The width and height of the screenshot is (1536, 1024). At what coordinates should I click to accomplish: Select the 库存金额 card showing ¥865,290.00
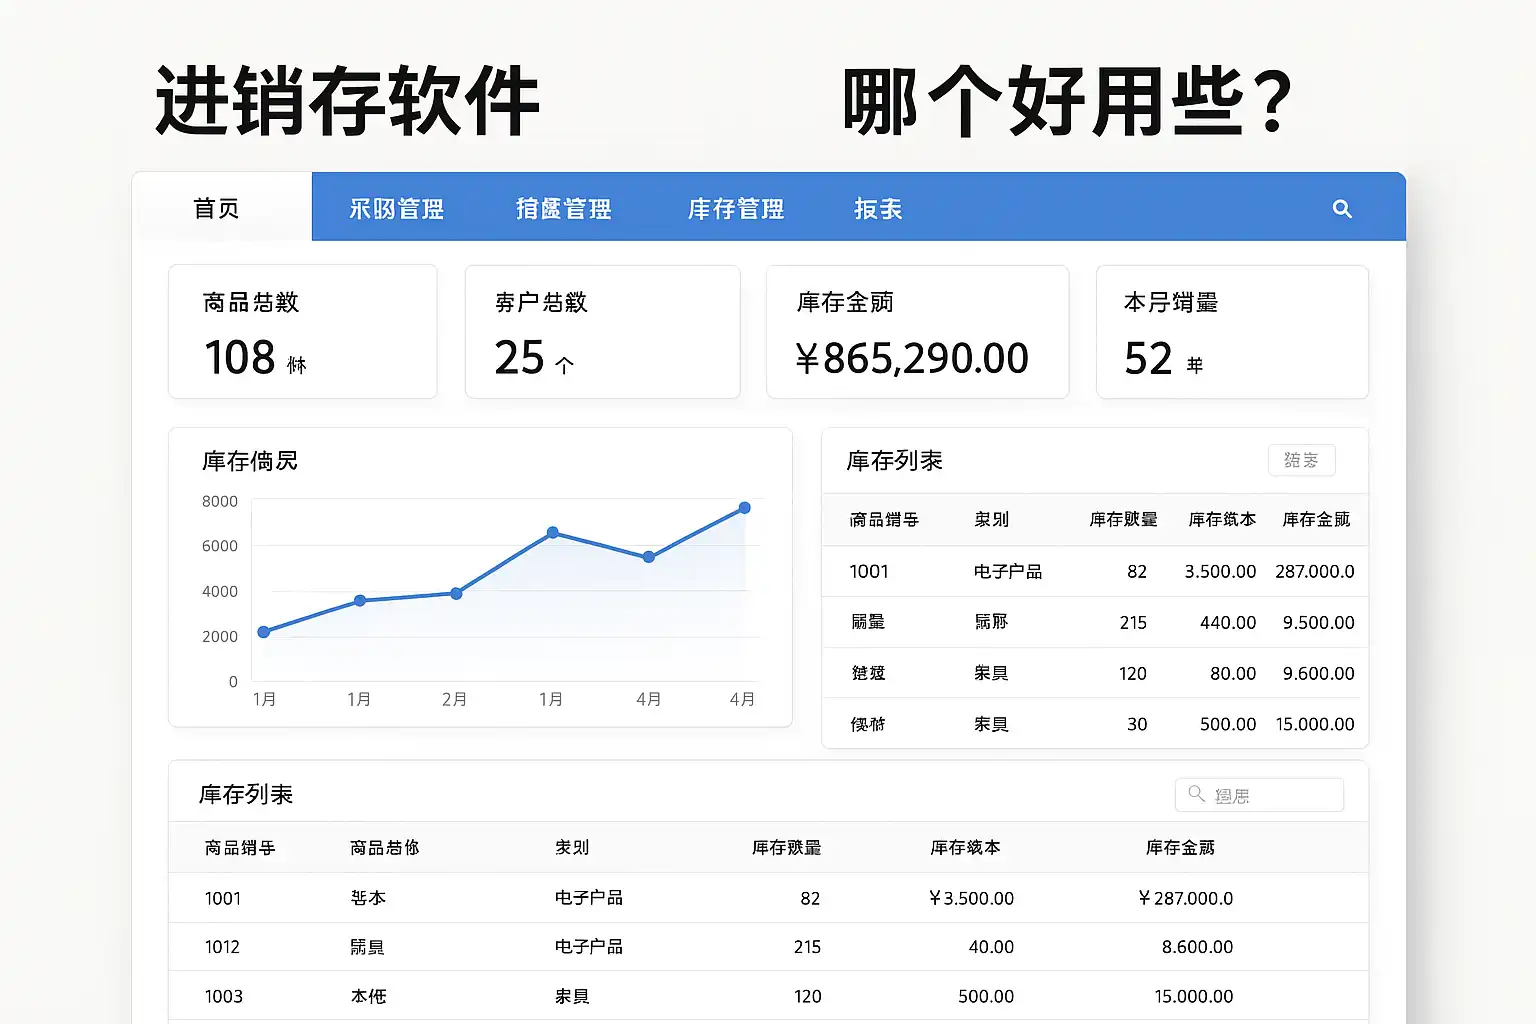pos(917,332)
